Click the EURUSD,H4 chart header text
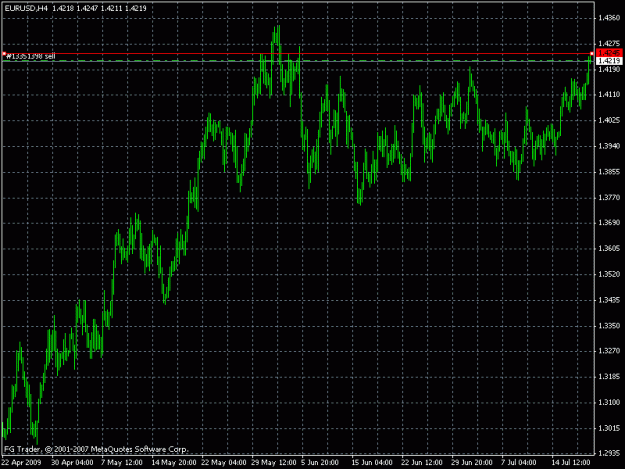The width and height of the screenshot is (625, 469). 26,8
